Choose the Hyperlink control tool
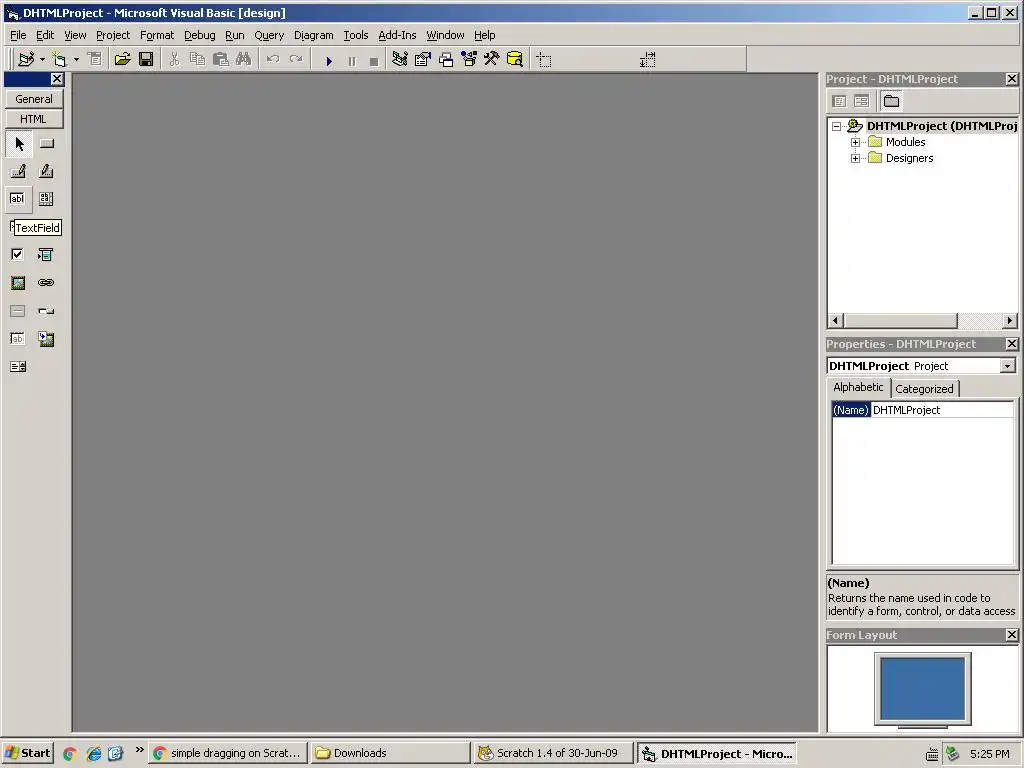 tap(46, 282)
